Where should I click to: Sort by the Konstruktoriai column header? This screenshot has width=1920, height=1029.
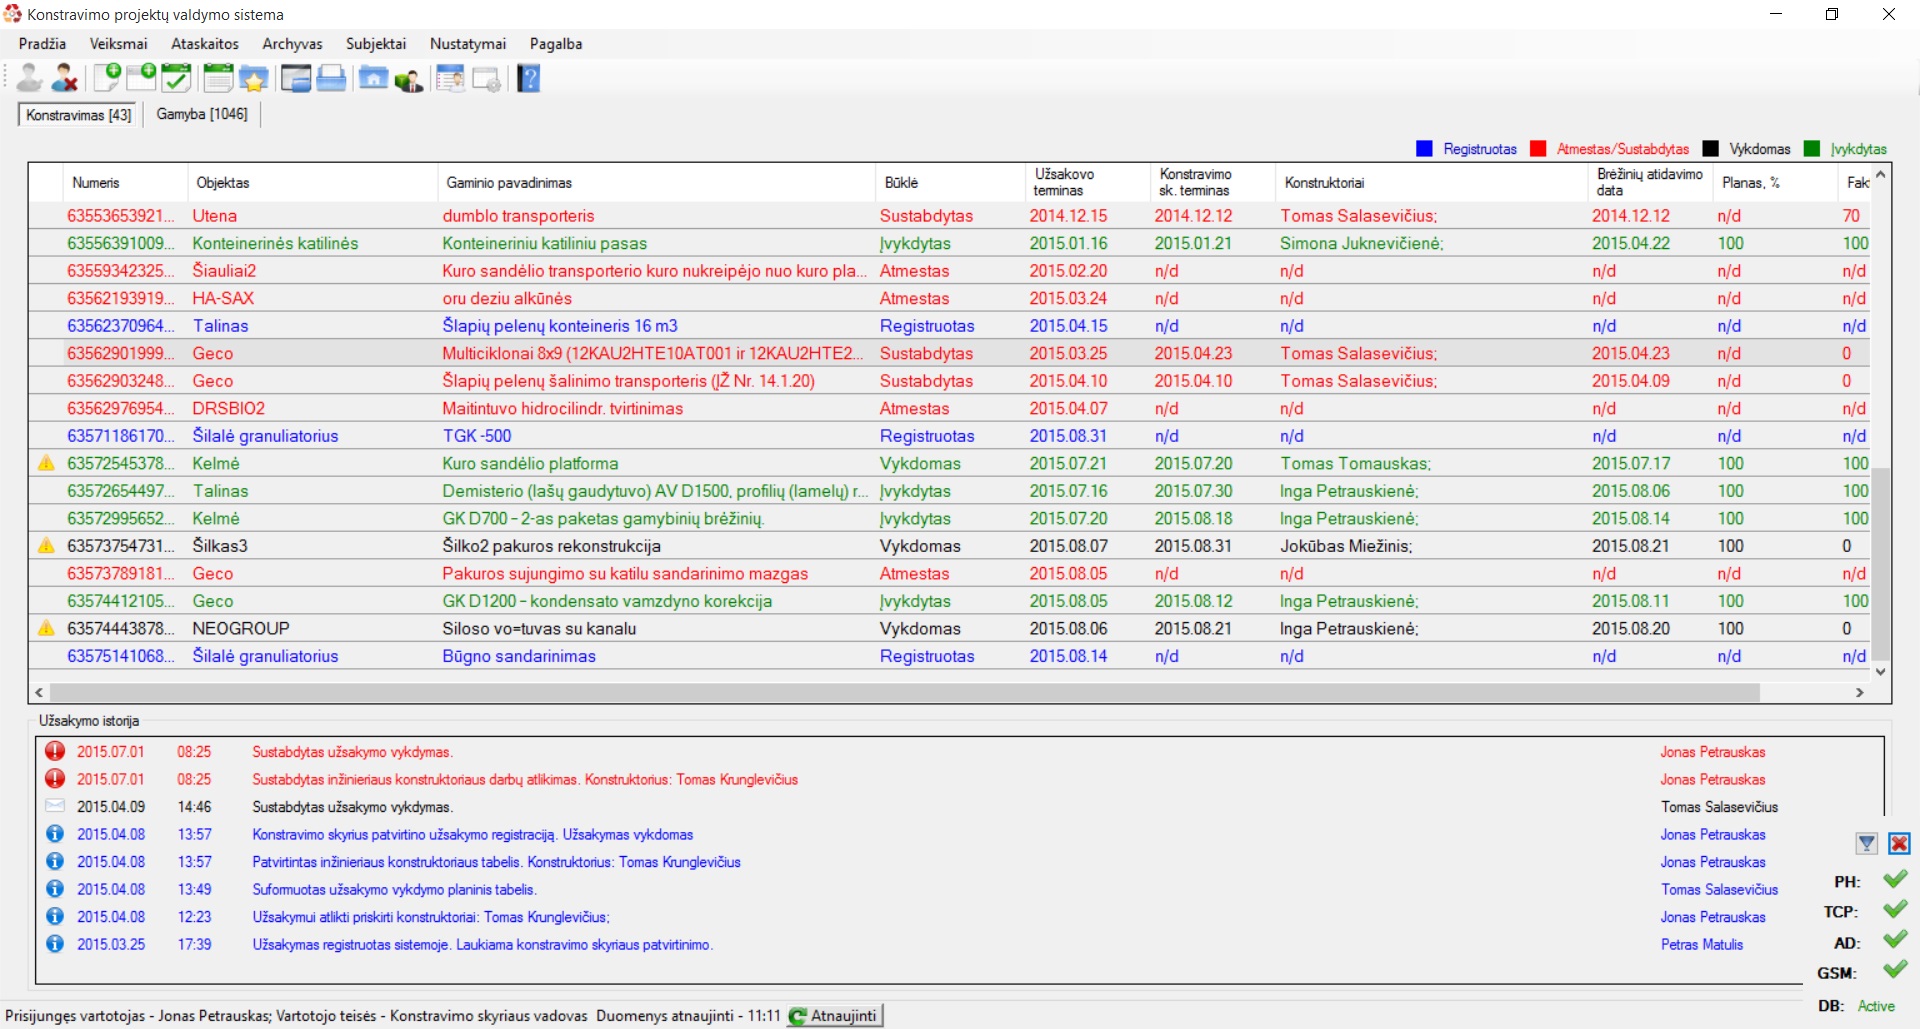tap(1432, 183)
